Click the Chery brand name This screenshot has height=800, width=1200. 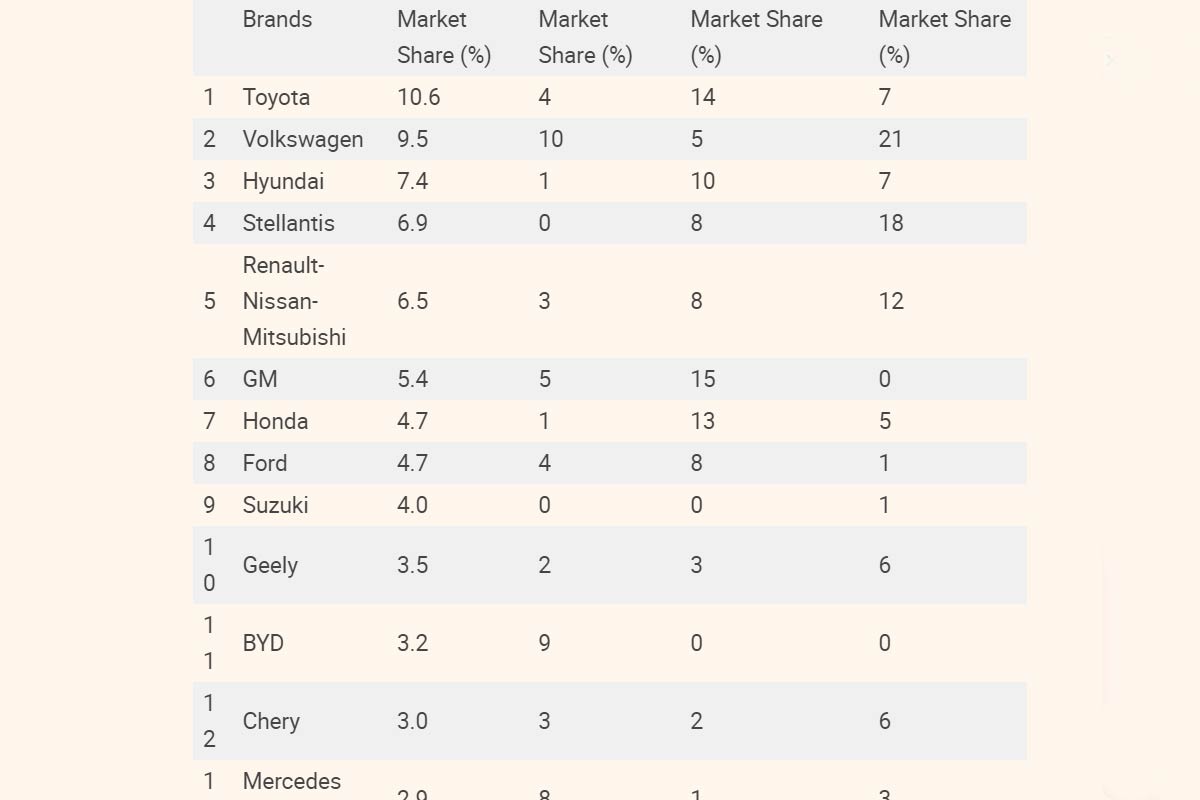click(x=271, y=722)
